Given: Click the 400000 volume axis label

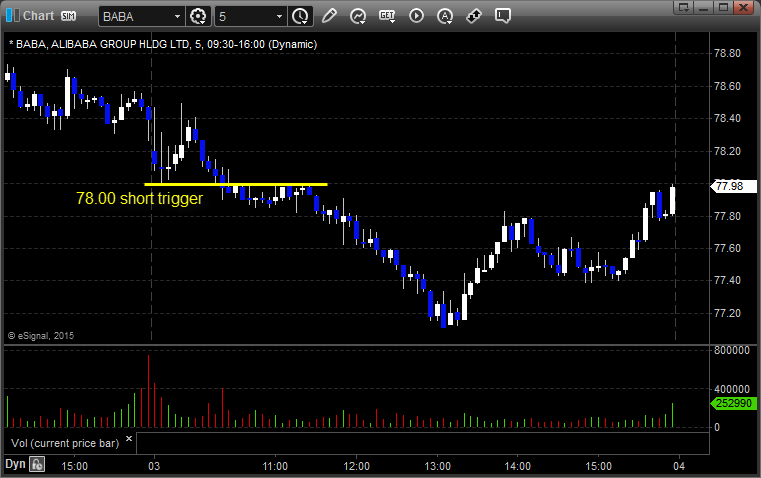Looking at the screenshot, I should 731,389.
